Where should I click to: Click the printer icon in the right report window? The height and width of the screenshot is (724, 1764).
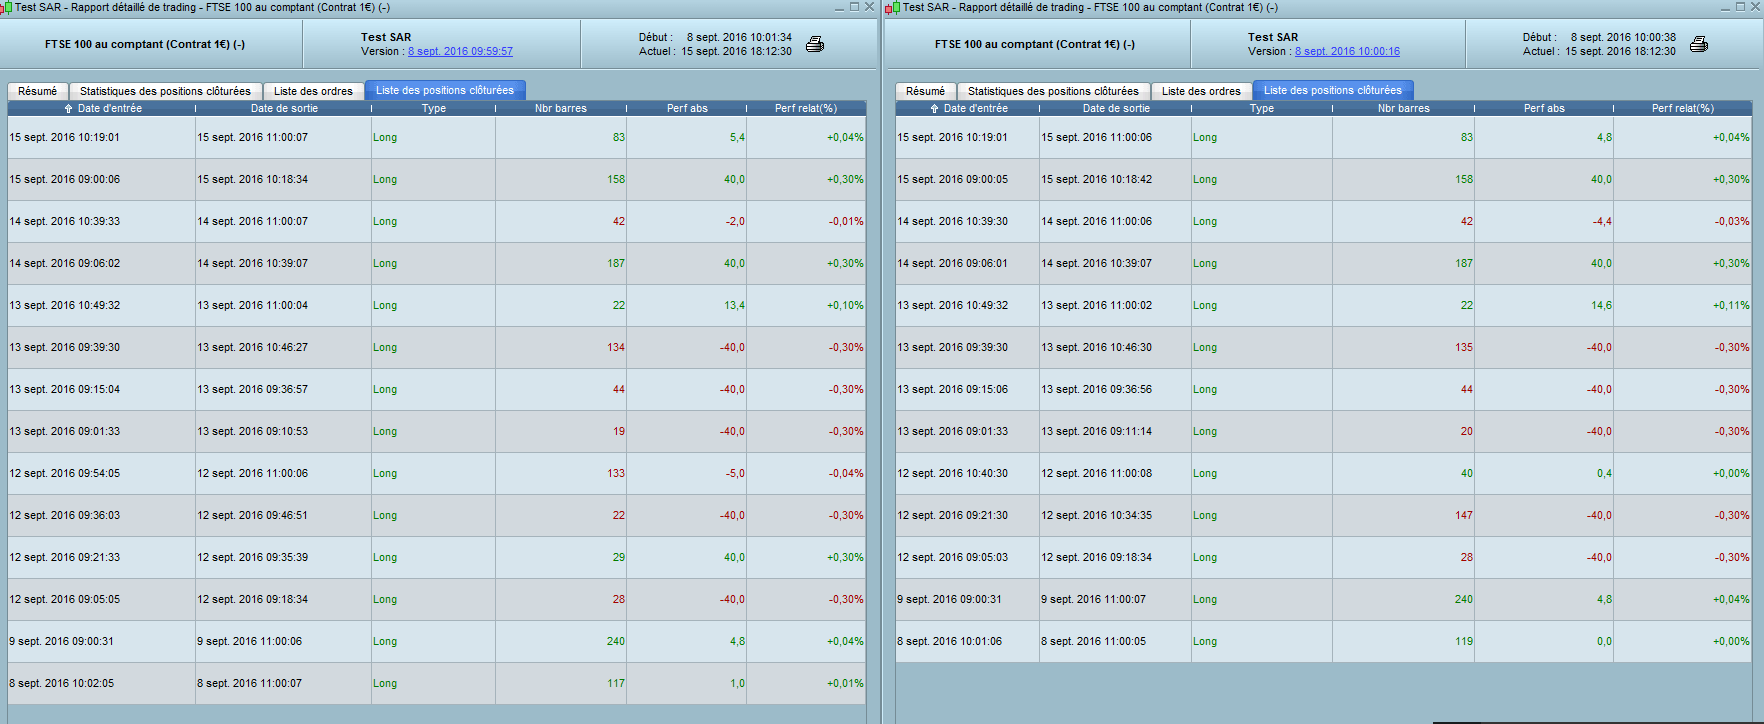pyautogui.click(x=1699, y=44)
